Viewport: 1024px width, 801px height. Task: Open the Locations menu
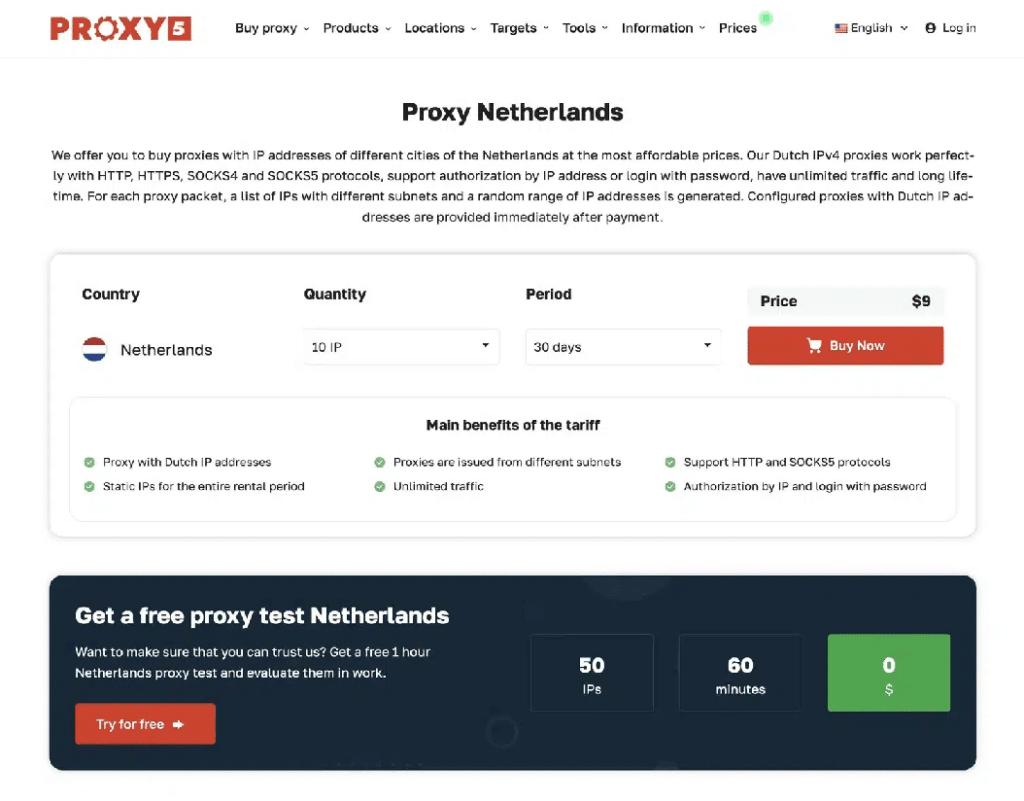(x=440, y=28)
